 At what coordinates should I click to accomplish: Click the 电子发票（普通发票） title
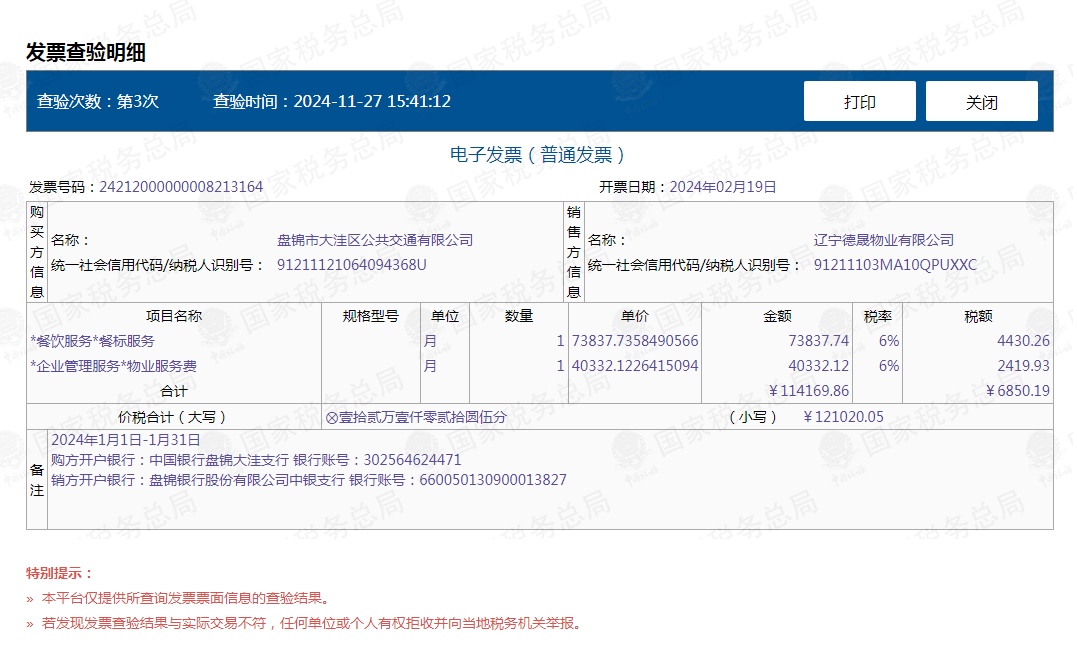point(538,154)
